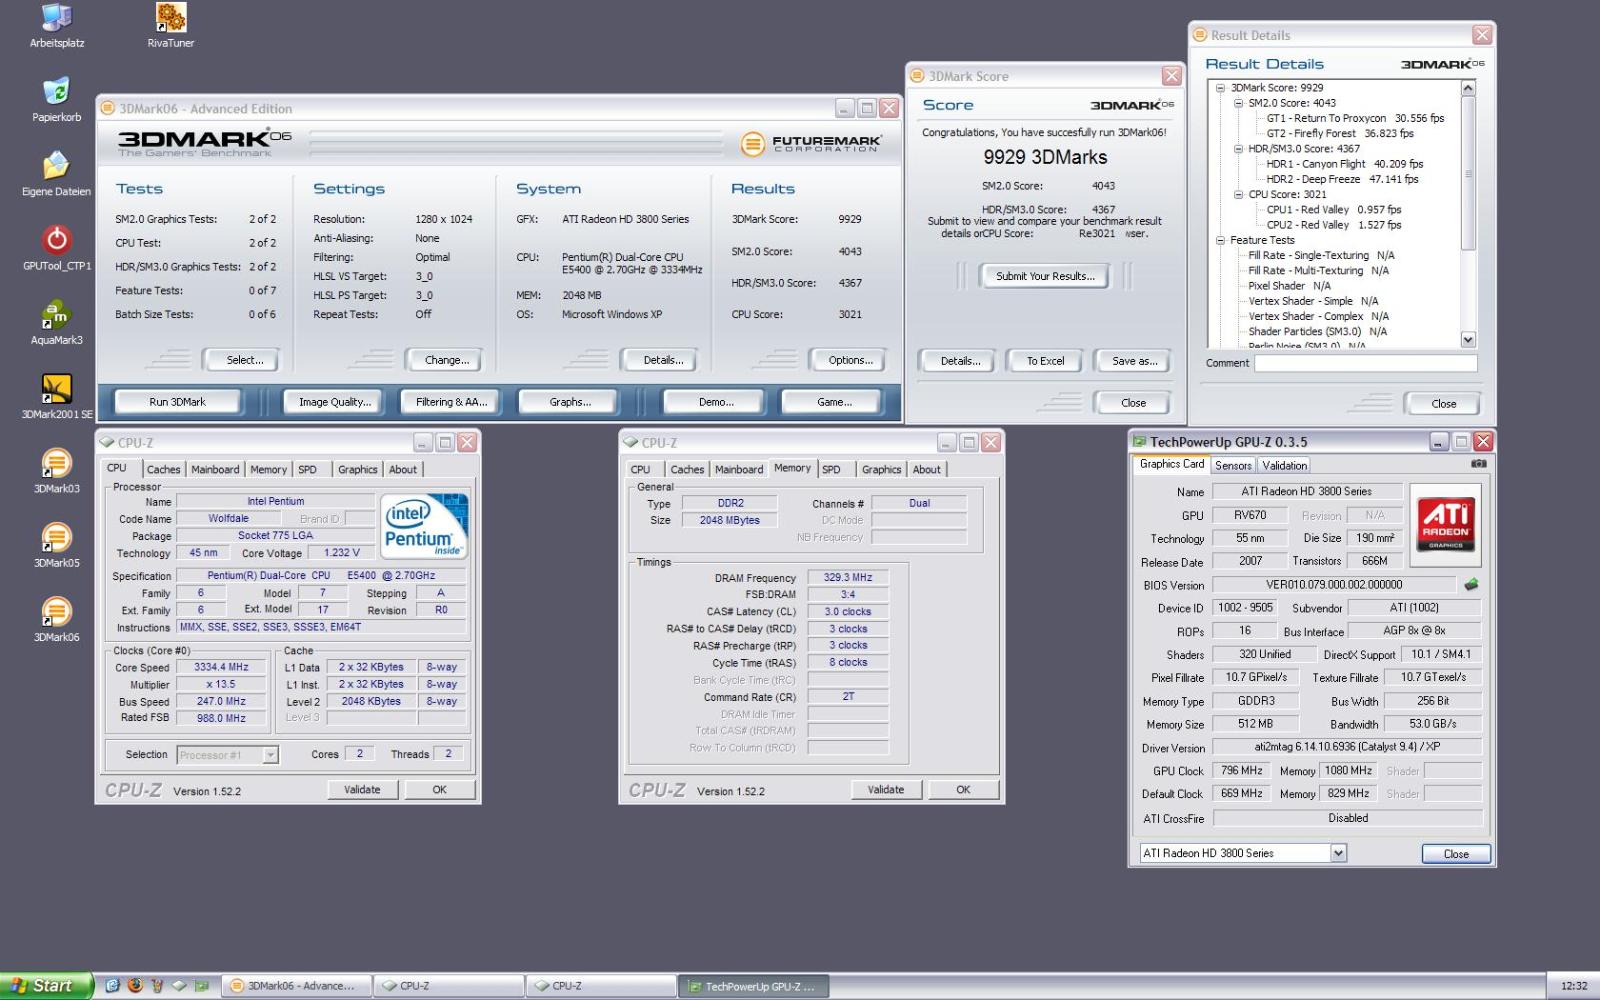Open the Arbeitsplatz desktop icon
Image resolution: width=1600 pixels, height=1000 pixels.
click(x=57, y=26)
